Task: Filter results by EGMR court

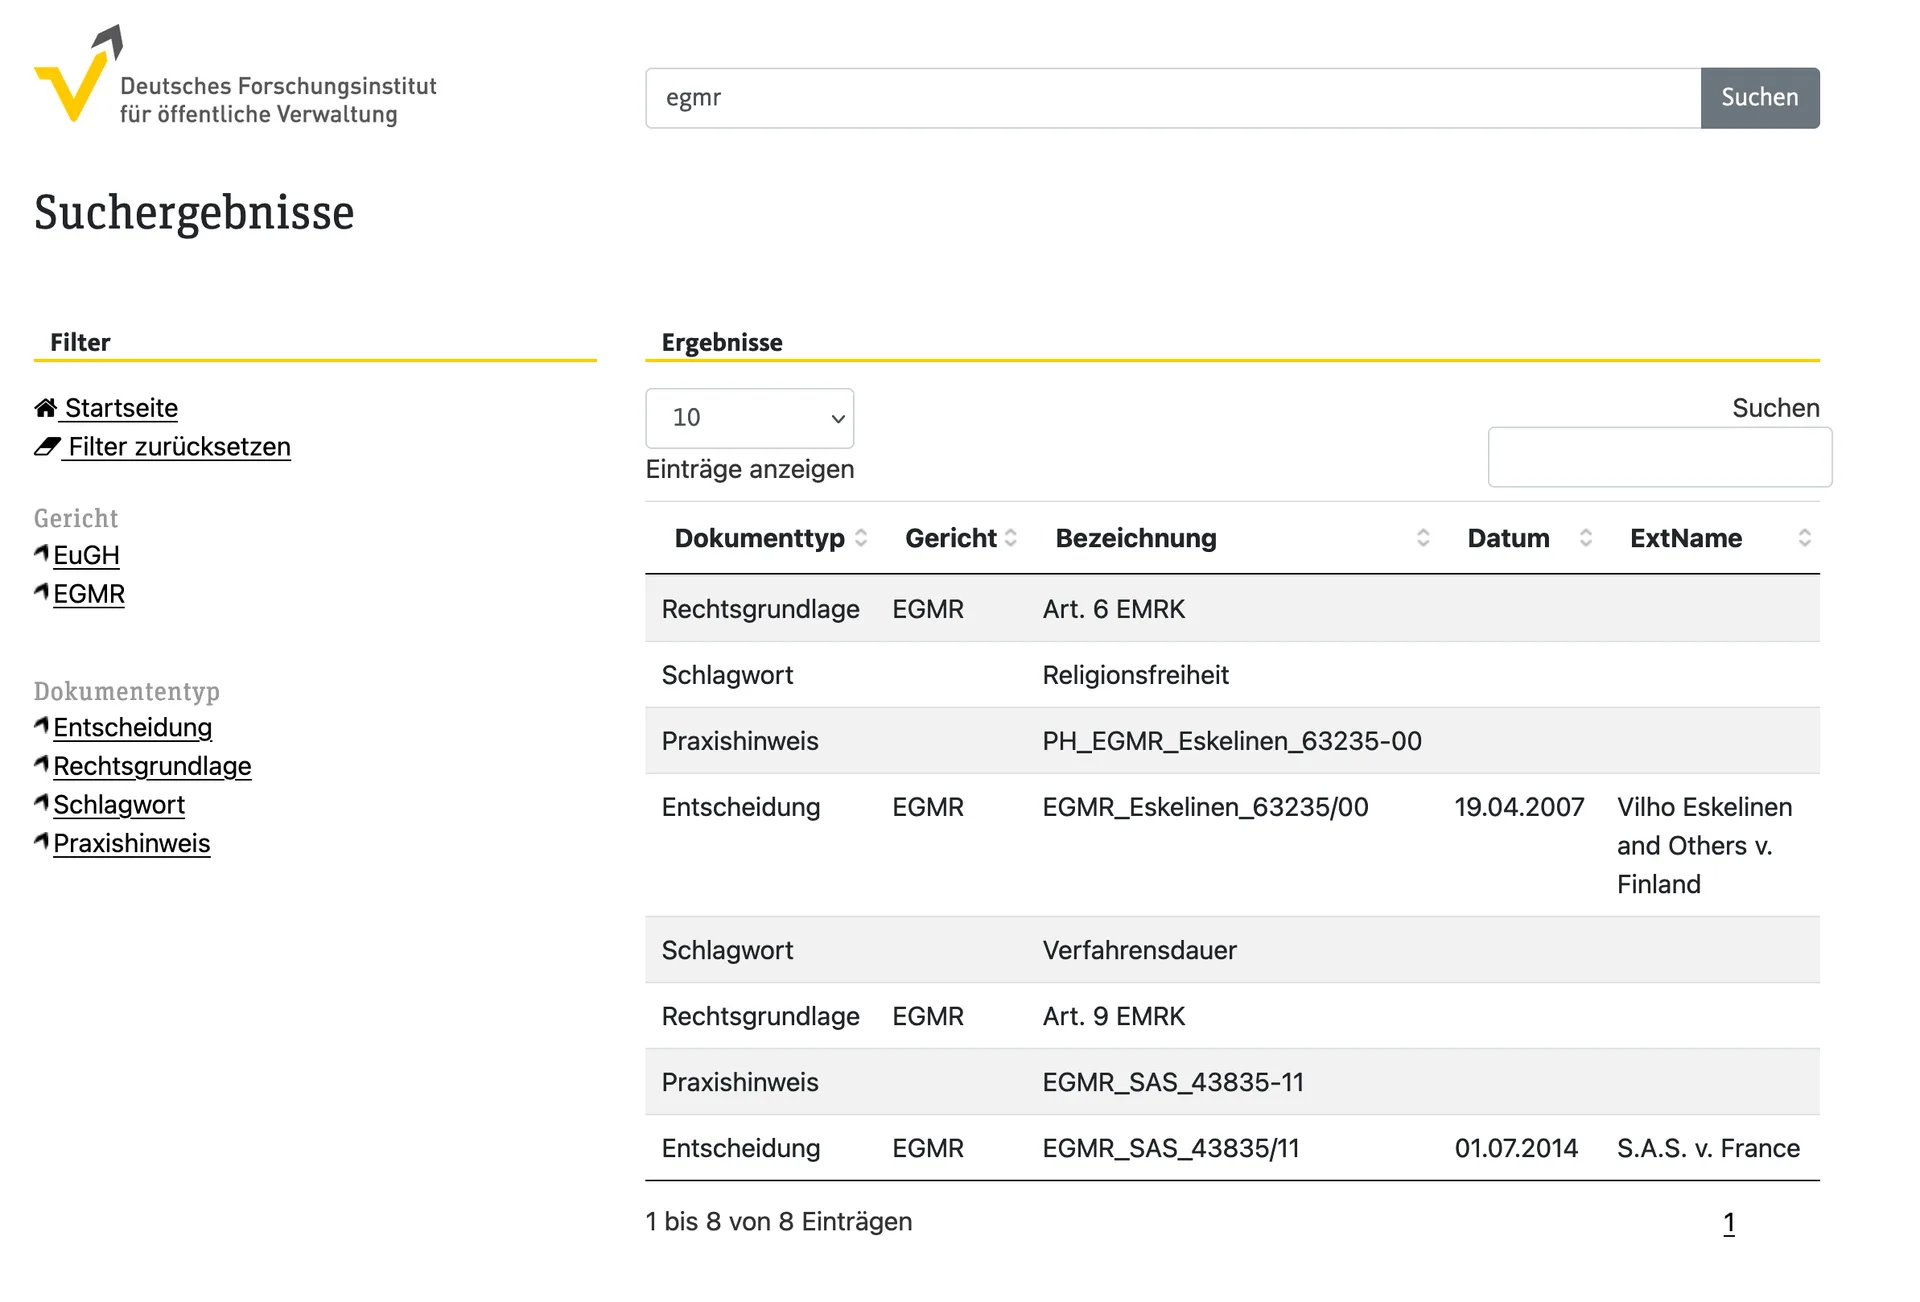Action: [x=89, y=594]
